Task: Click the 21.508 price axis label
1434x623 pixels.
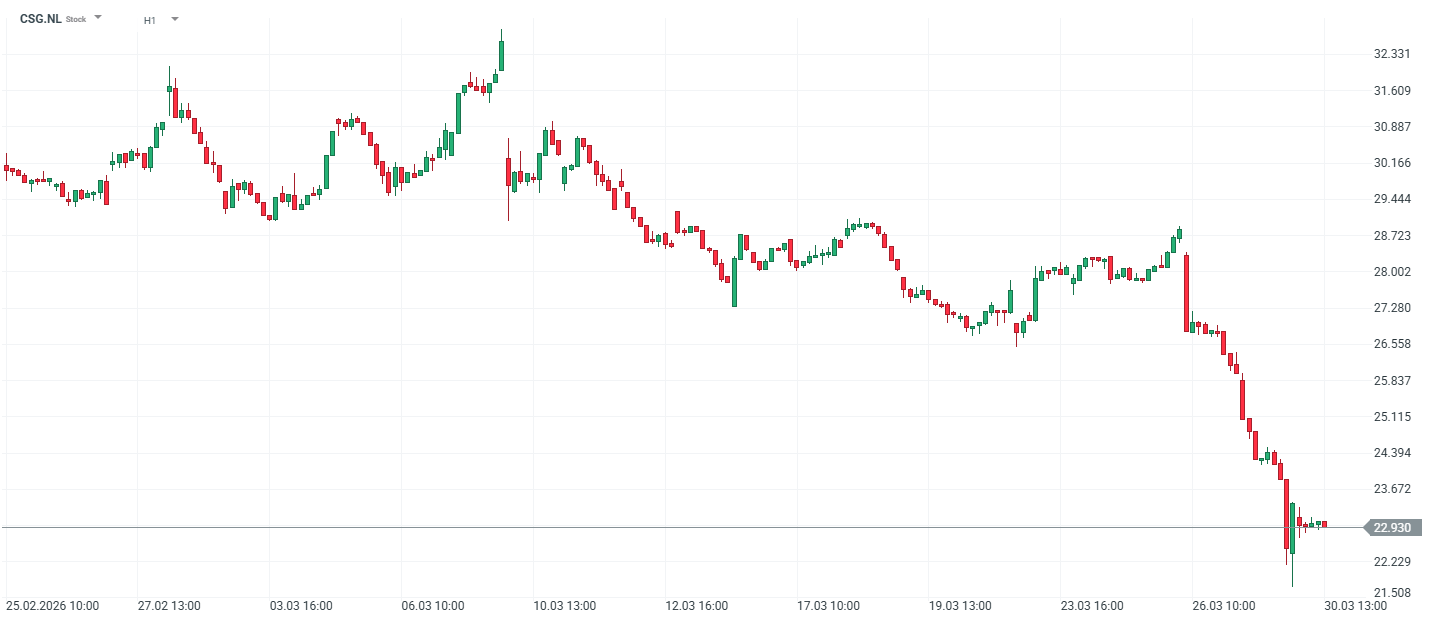Action: [1391, 593]
